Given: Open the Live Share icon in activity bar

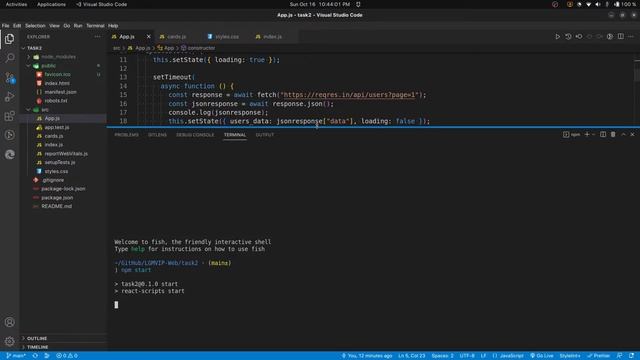Looking at the screenshot, I should (x=9, y=135).
